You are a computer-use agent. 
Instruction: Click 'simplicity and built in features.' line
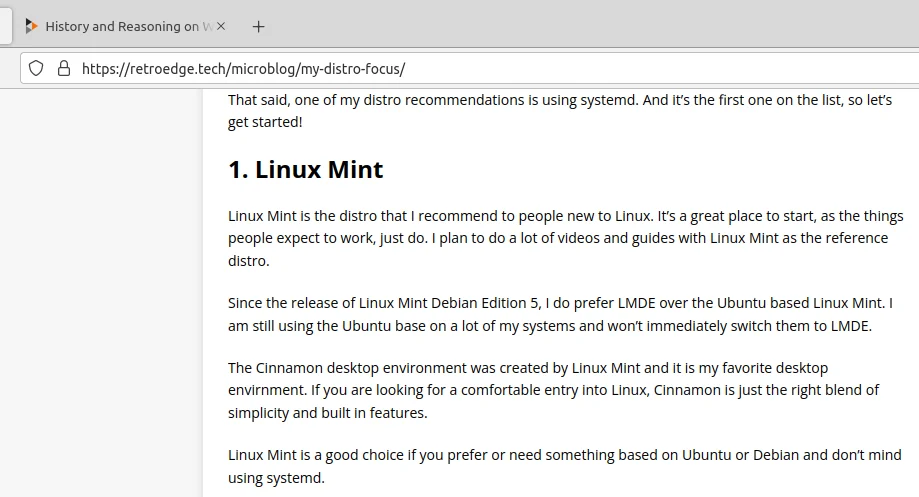(328, 413)
